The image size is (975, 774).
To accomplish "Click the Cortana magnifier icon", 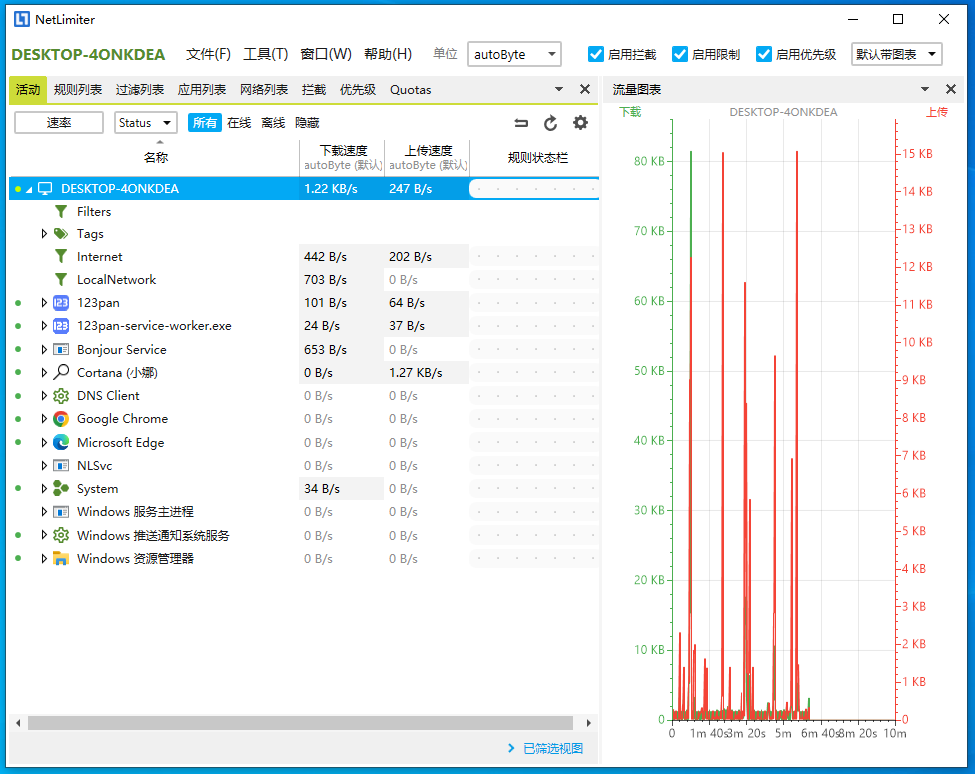I will tap(61, 372).
